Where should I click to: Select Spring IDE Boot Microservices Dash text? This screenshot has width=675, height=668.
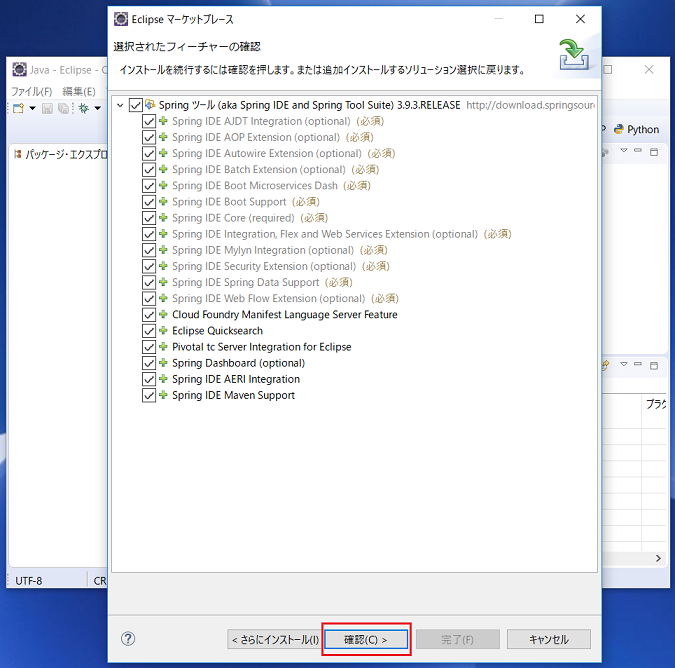click(x=255, y=186)
